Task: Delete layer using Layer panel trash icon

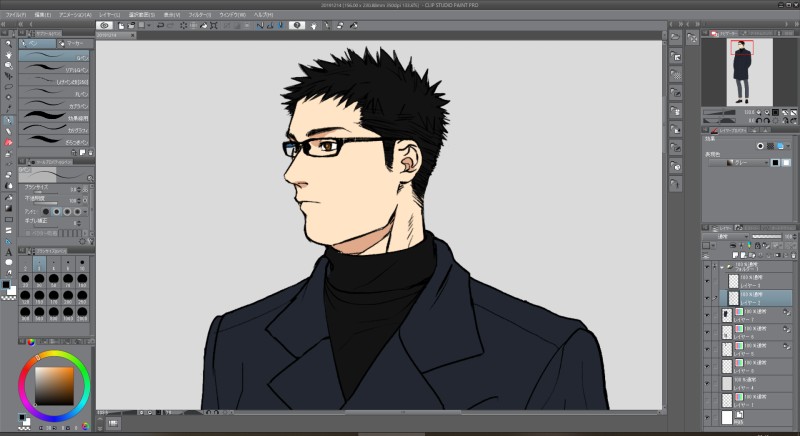Action: [x=793, y=254]
